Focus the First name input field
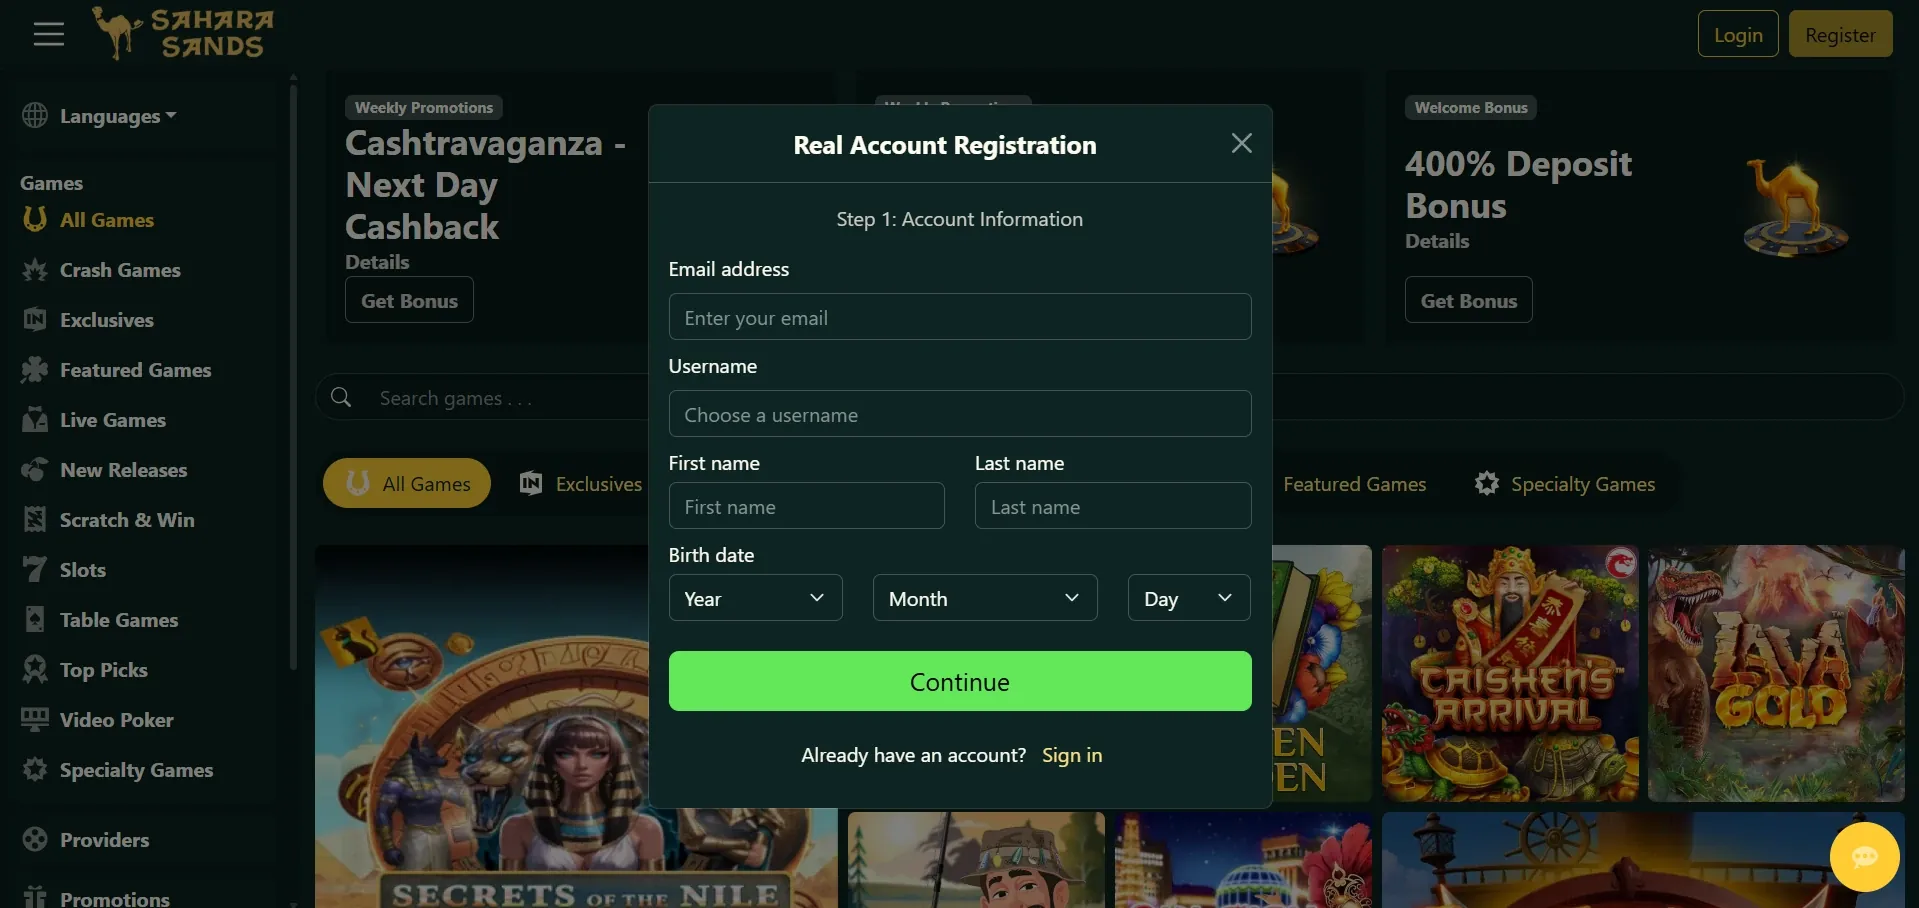The image size is (1919, 908). [806, 506]
